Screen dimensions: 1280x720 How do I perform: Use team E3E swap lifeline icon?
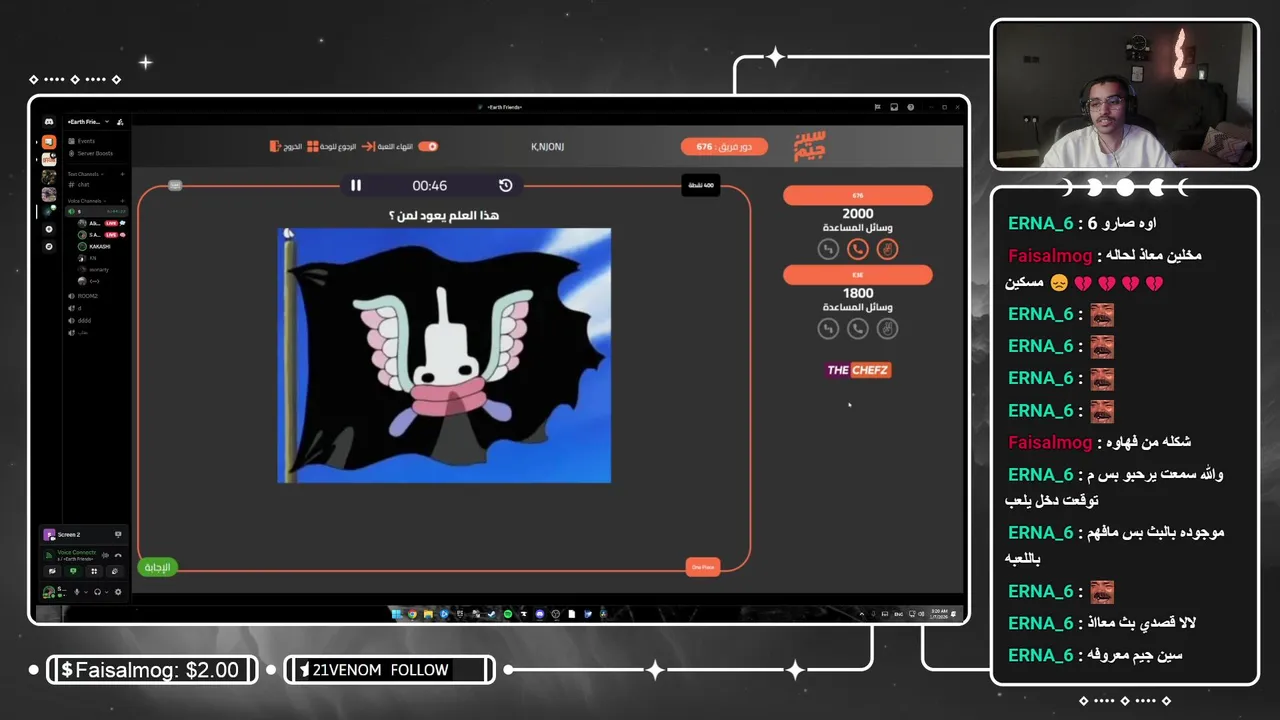pos(828,328)
